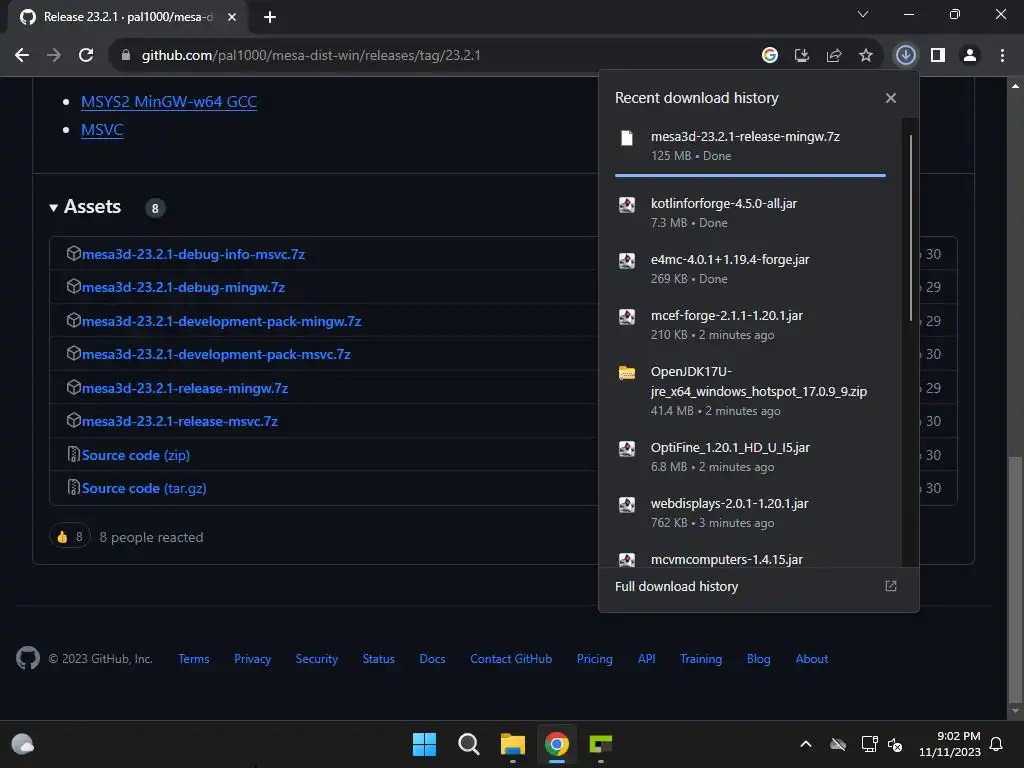Screen dimensions: 1024x768
Task: Toggle the Chrome downloads button
Action: tap(905, 56)
